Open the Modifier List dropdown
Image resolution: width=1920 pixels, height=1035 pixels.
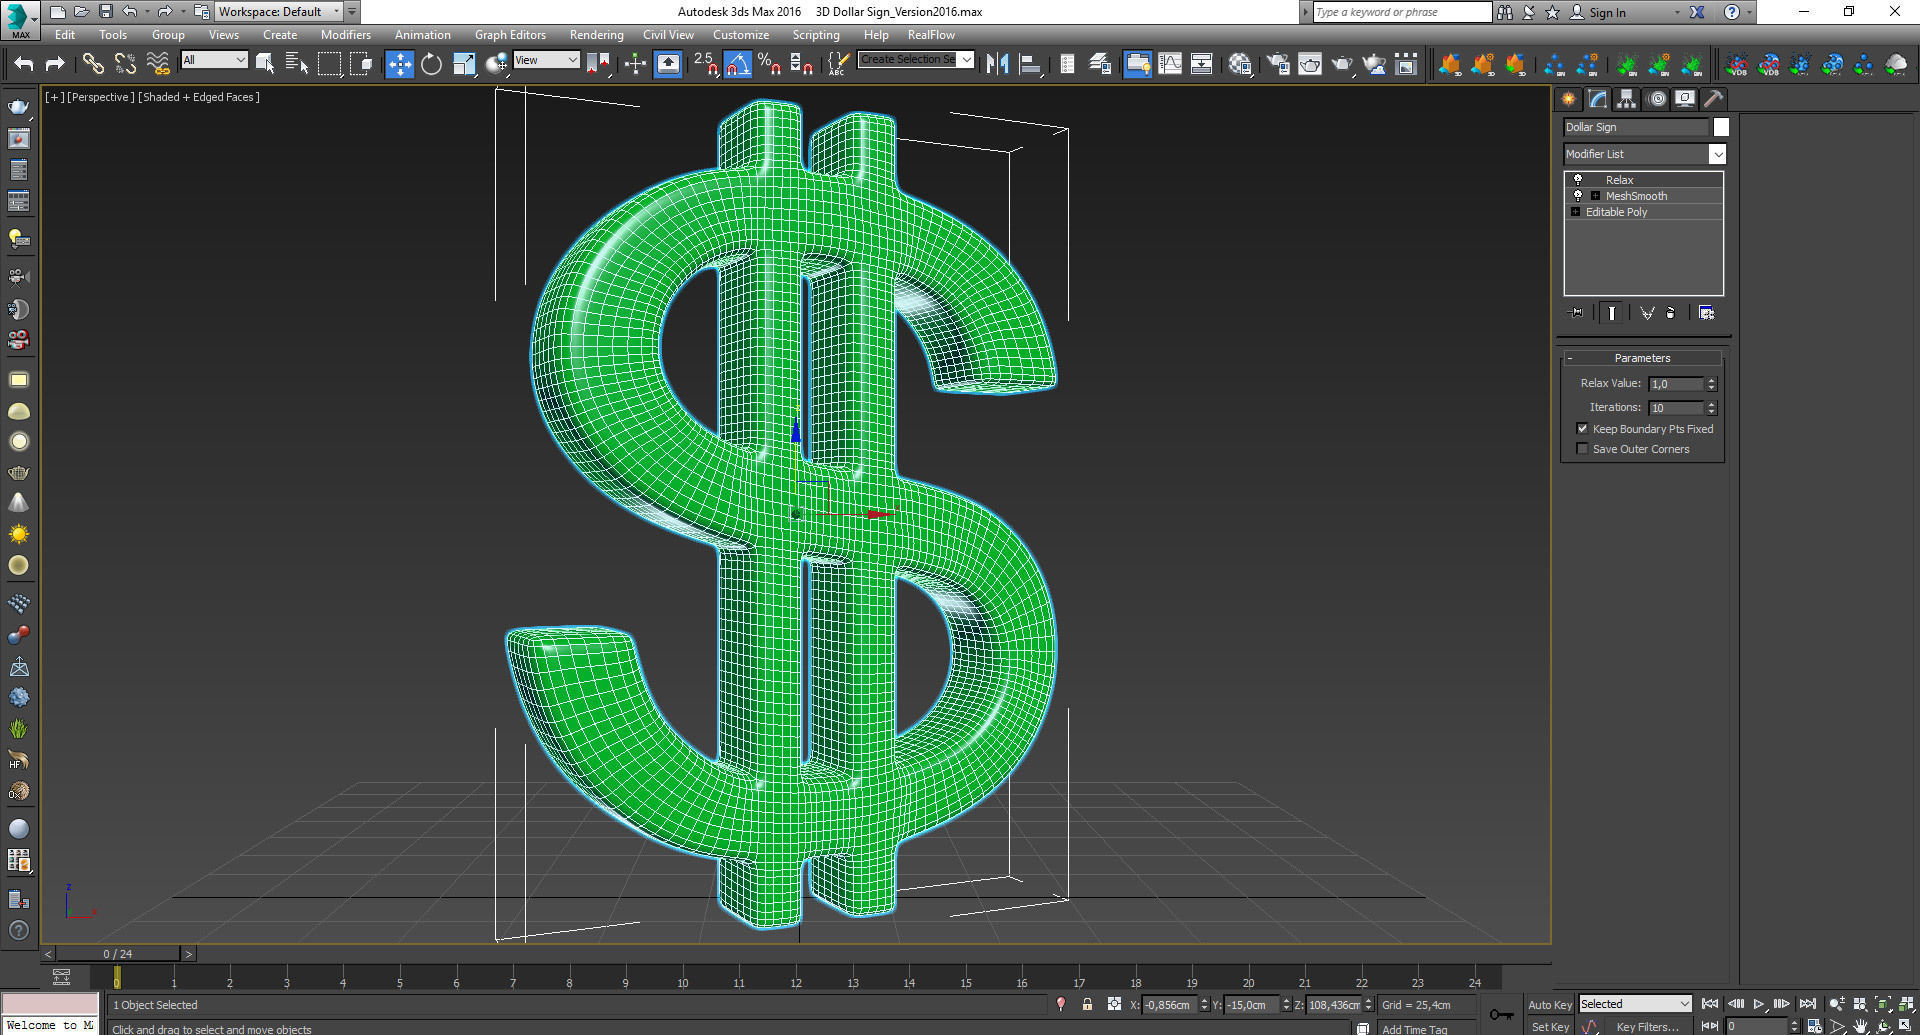[x=1716, y=154]
